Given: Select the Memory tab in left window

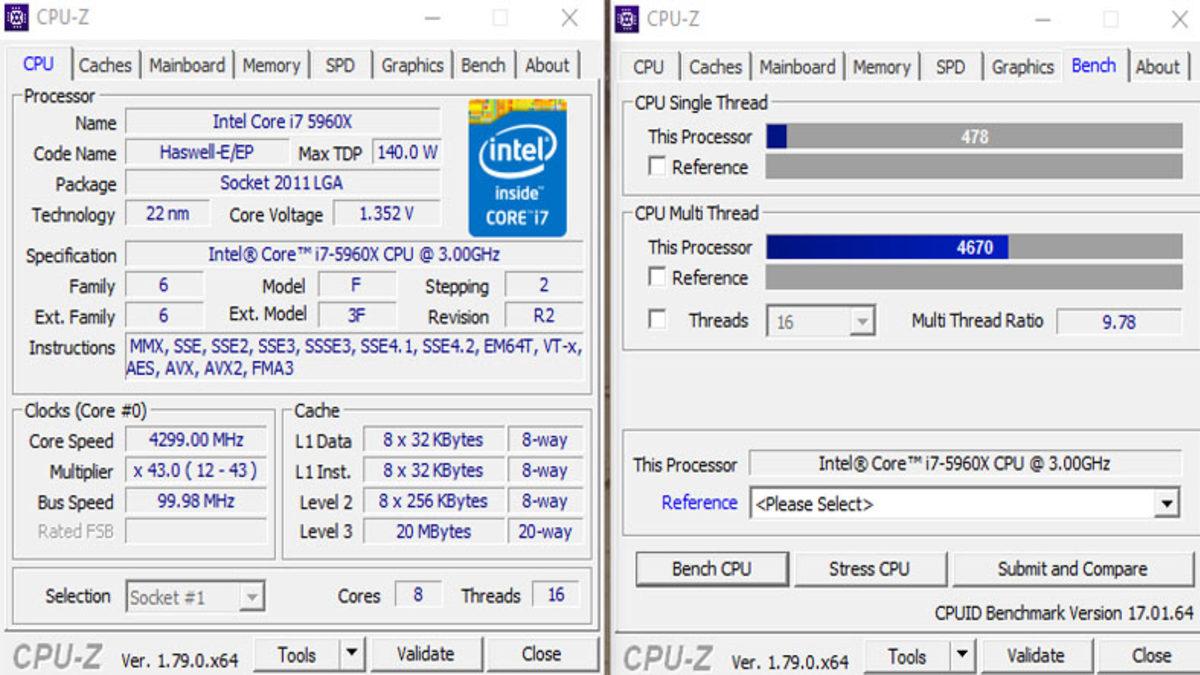Looking at the screenshot, I should coord(271,65).
